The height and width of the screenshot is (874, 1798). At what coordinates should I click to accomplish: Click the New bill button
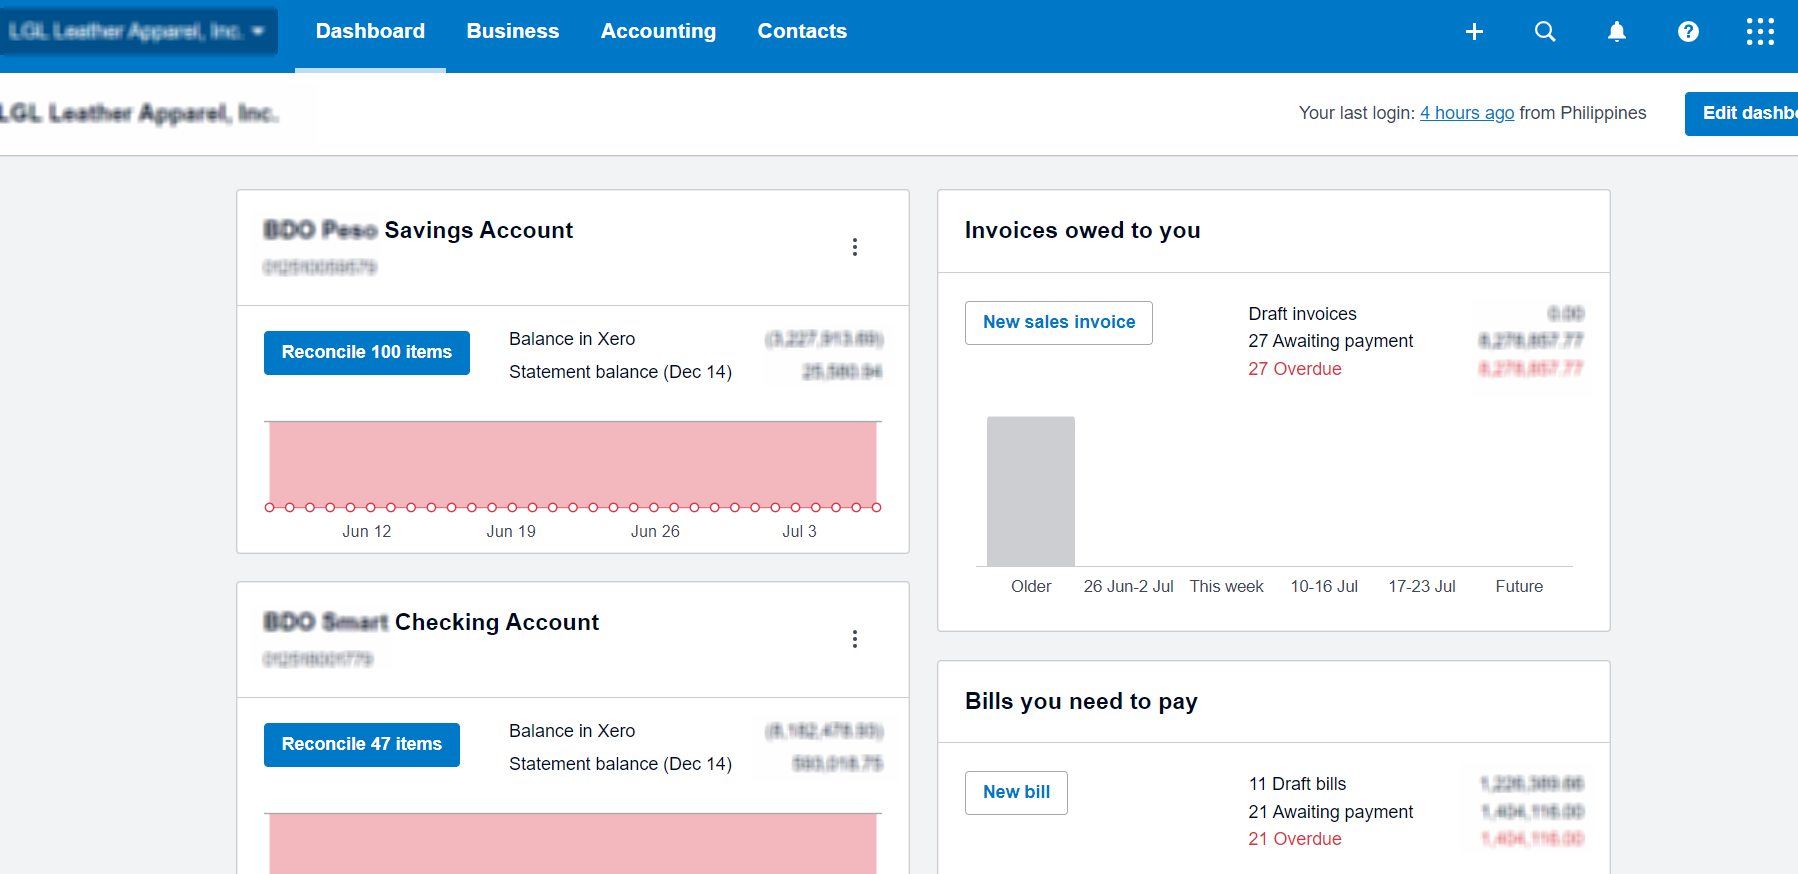(x=1016, y=793)
